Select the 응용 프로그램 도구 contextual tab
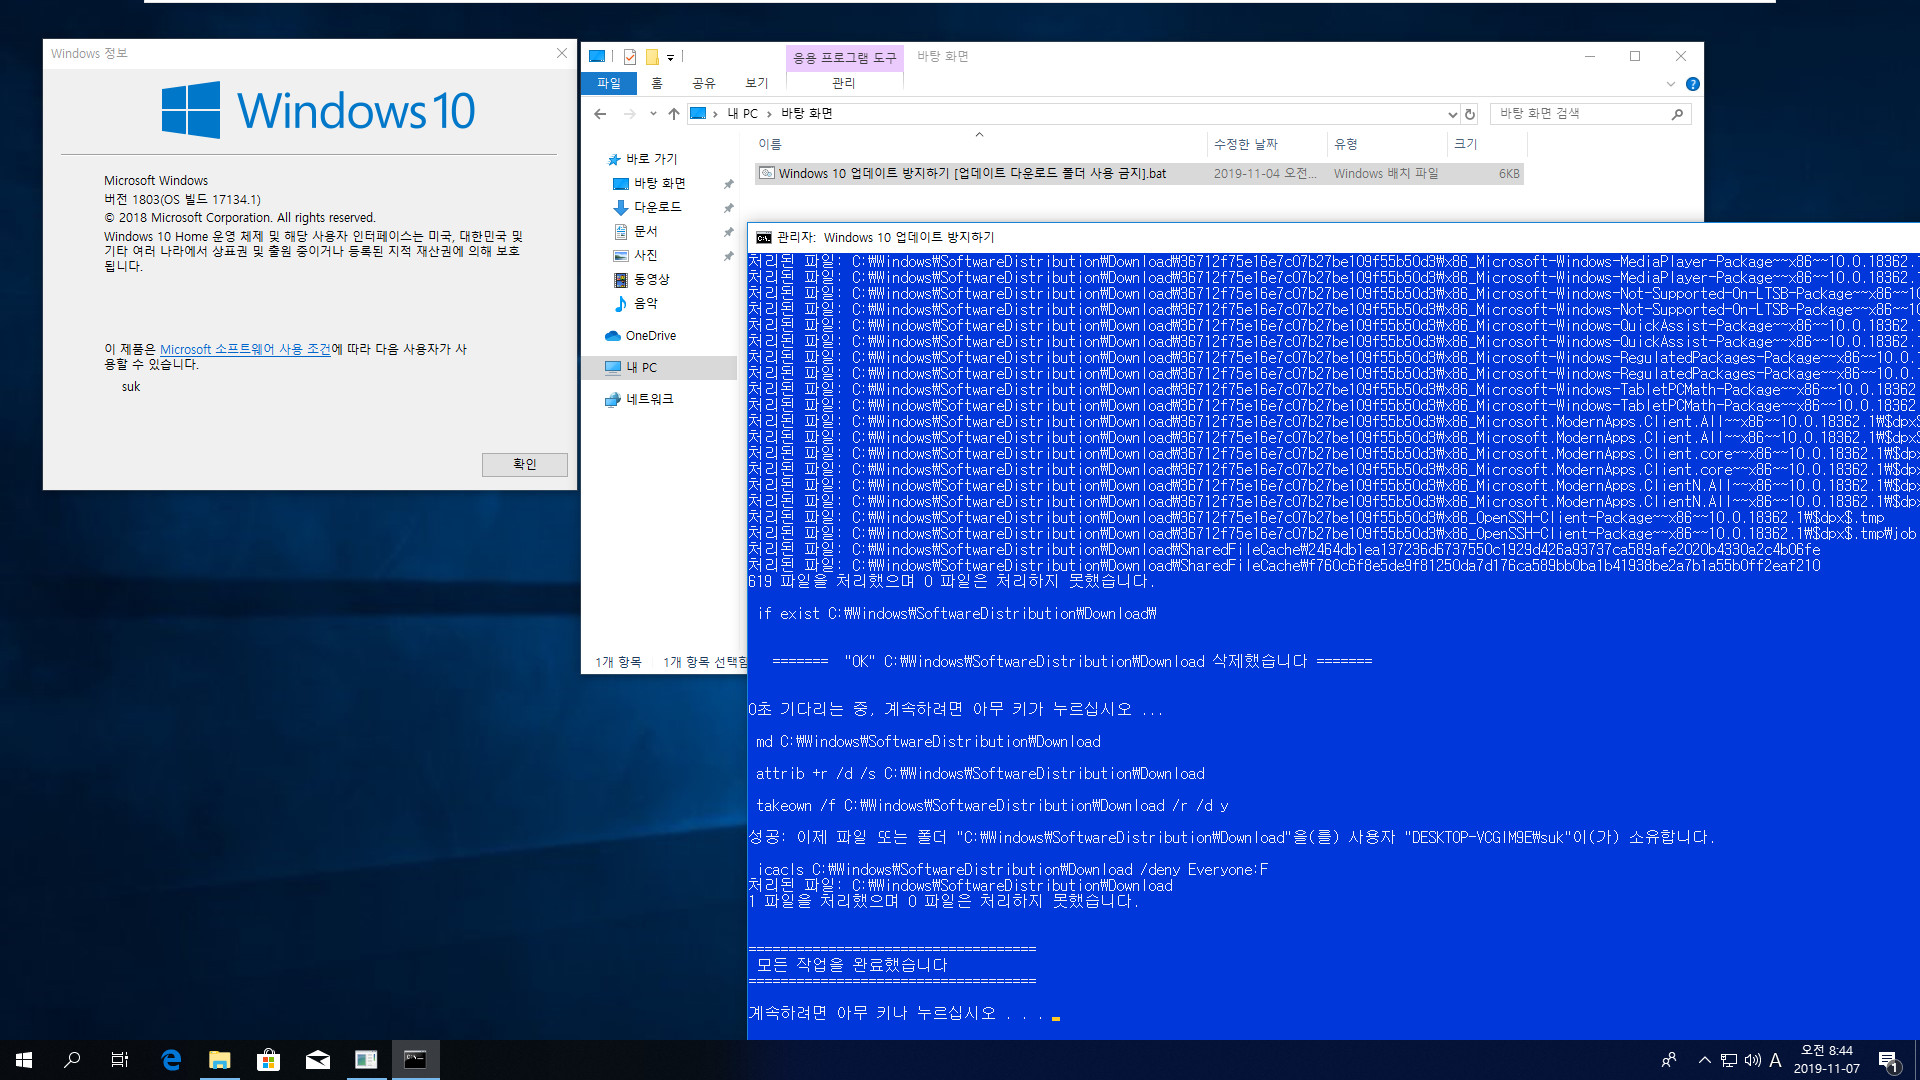The height and width of the screenshot is (1080, 1920). [x=844, y=57]
